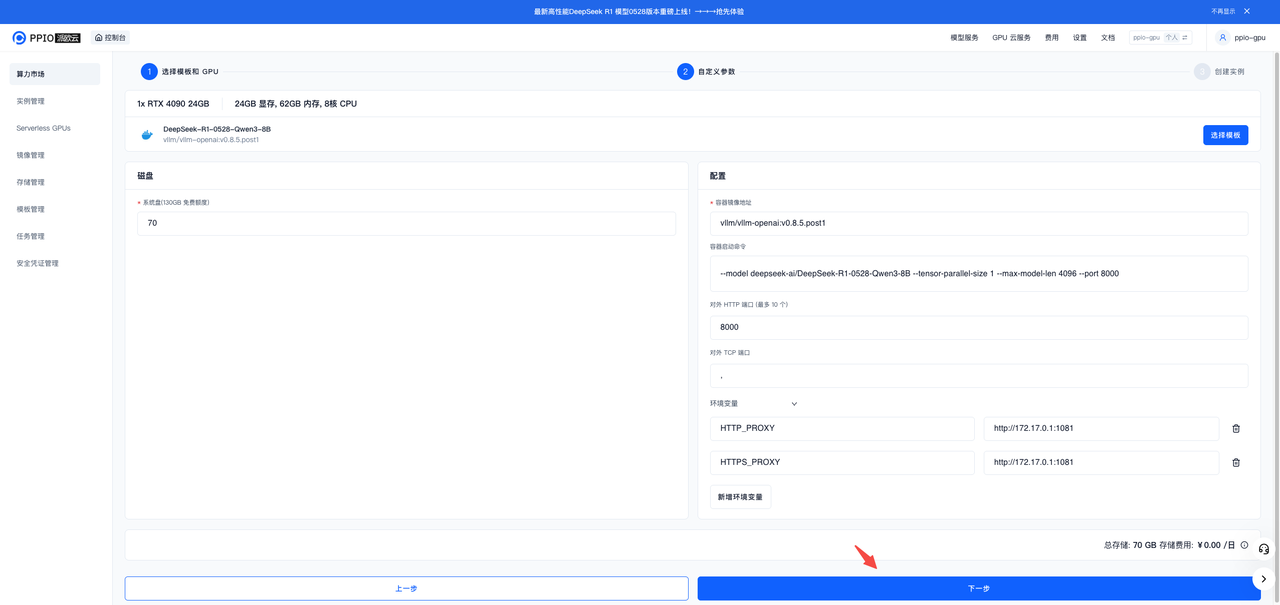This screenshot has height=605, width=1280.
Task: Click the DeepSeek-R1-0528-Qwen3-8B template name
Action: 217,129
